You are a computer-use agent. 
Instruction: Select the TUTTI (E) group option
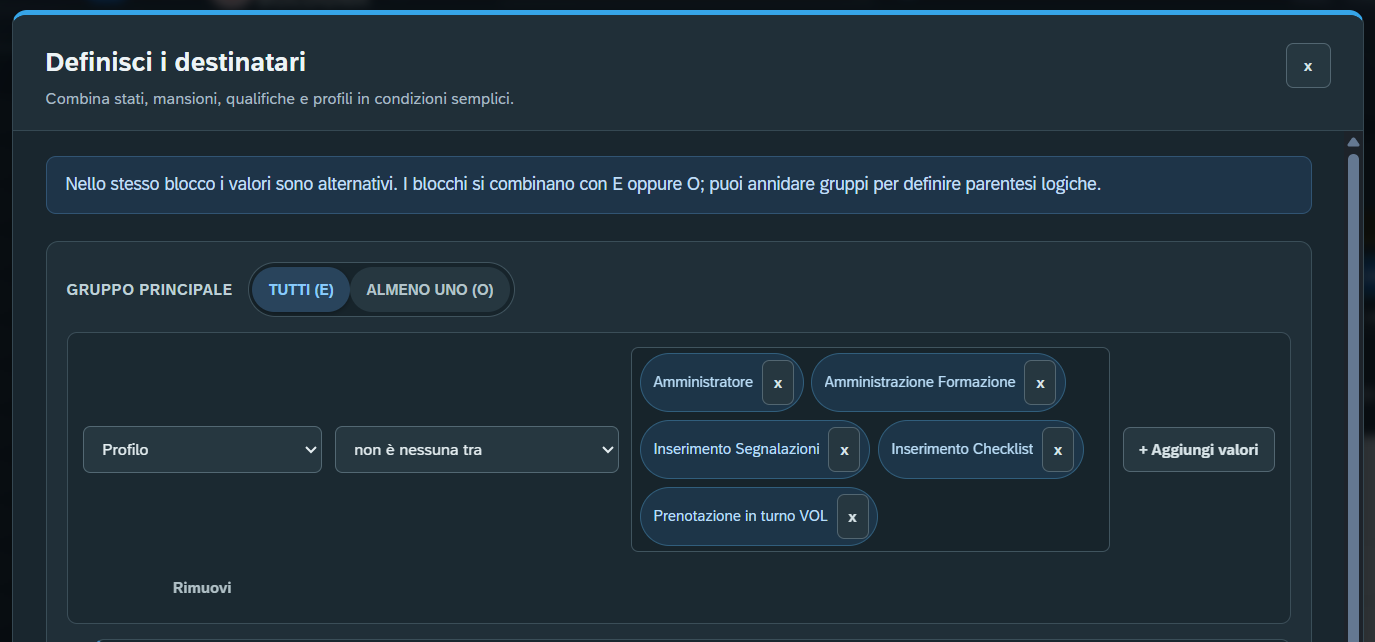tap(301, 290)
